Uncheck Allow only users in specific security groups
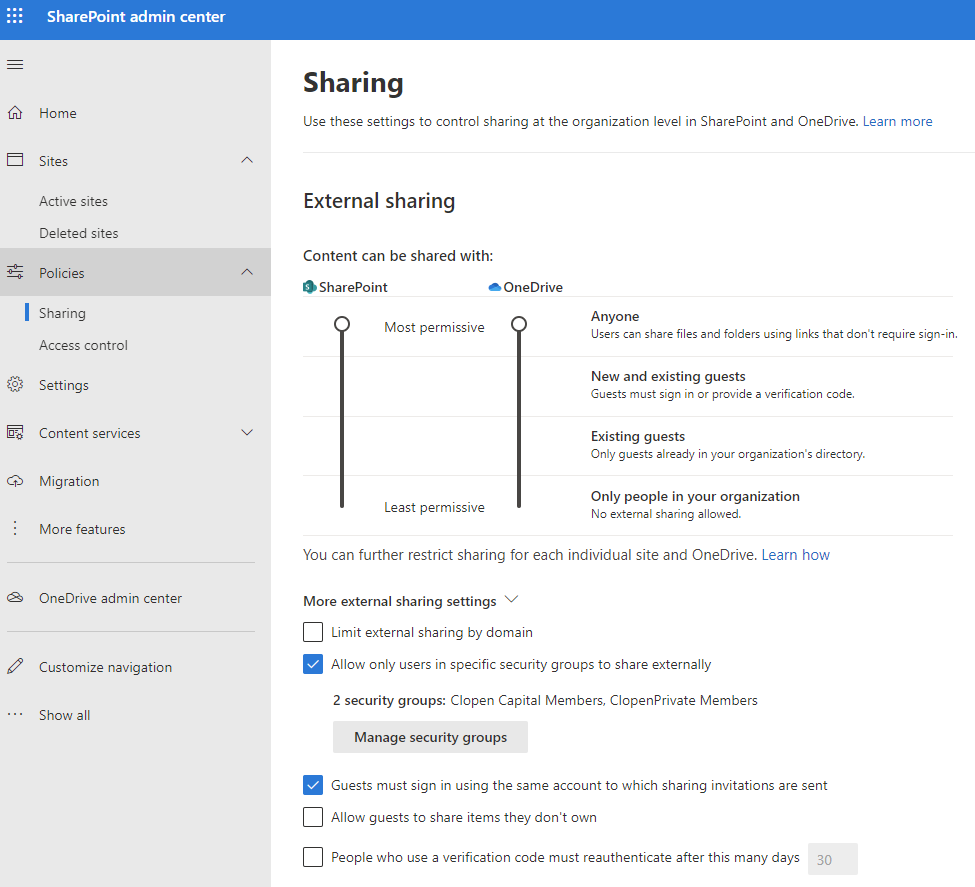This screenshot has height=887, width=975. 313,664
